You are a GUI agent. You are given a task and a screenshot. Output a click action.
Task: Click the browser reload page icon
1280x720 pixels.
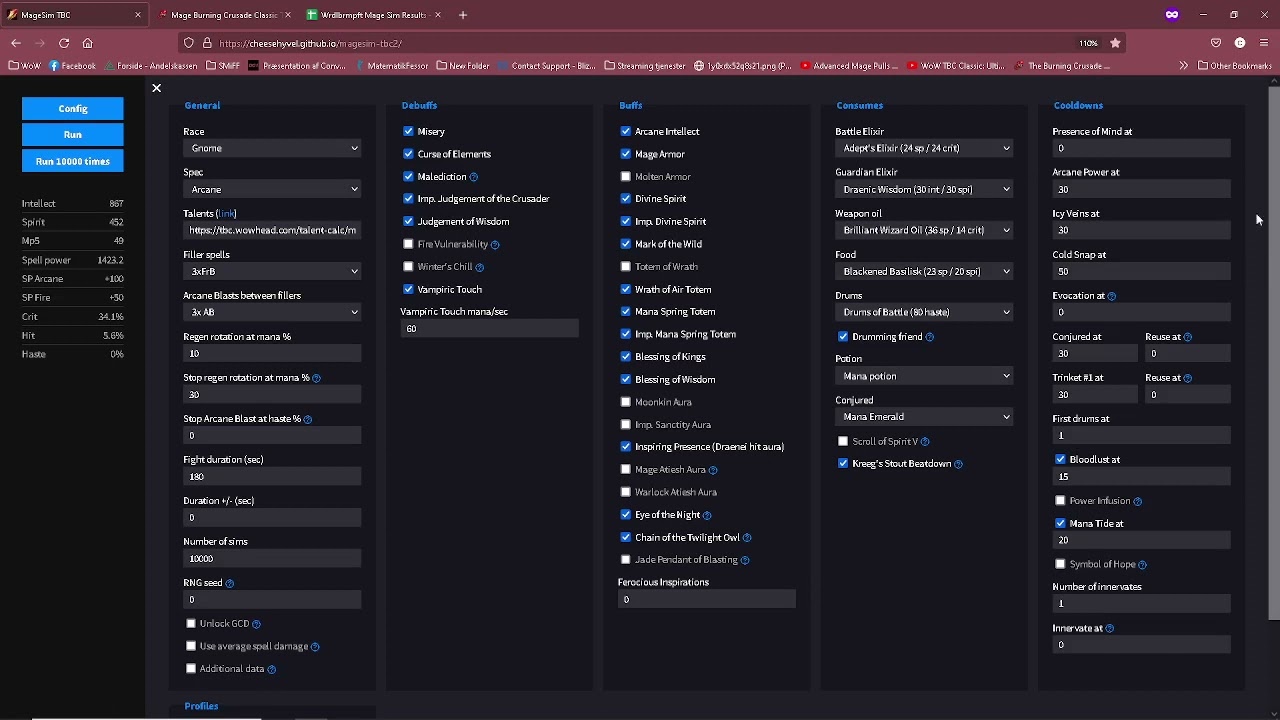click(x=64, y=43)
